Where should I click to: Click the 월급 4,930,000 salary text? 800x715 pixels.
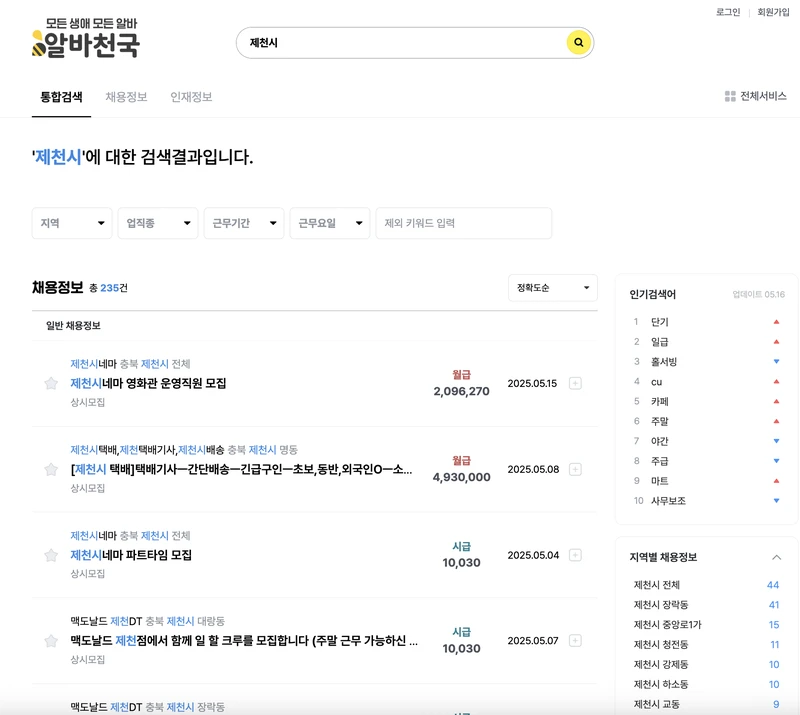461,469
